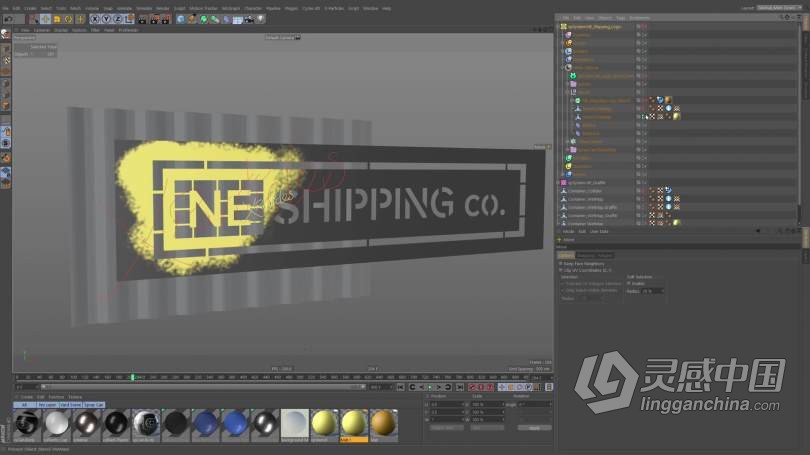Open the Render Settings icon
Viewport: 810px width, 455px height.
pyautogui.click(x=166, y=19)
